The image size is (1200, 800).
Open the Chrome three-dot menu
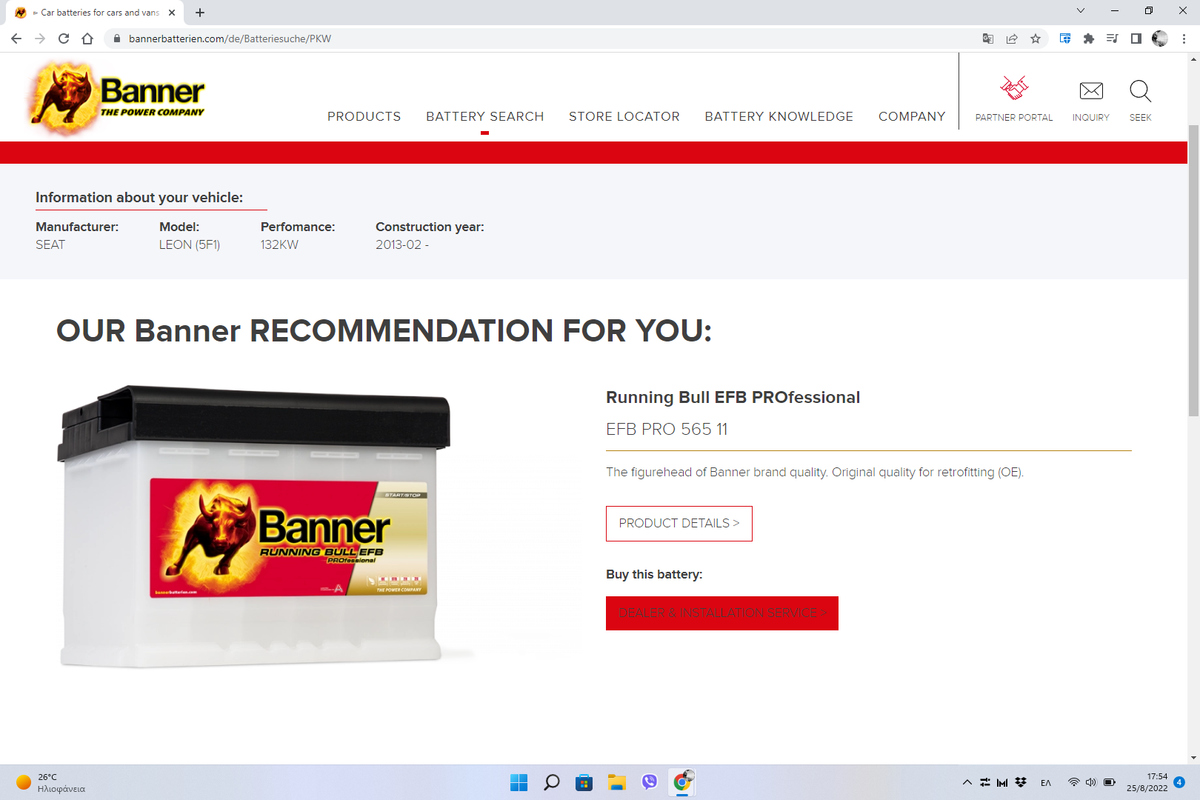pyautogui.click(x=1184, y=39)
